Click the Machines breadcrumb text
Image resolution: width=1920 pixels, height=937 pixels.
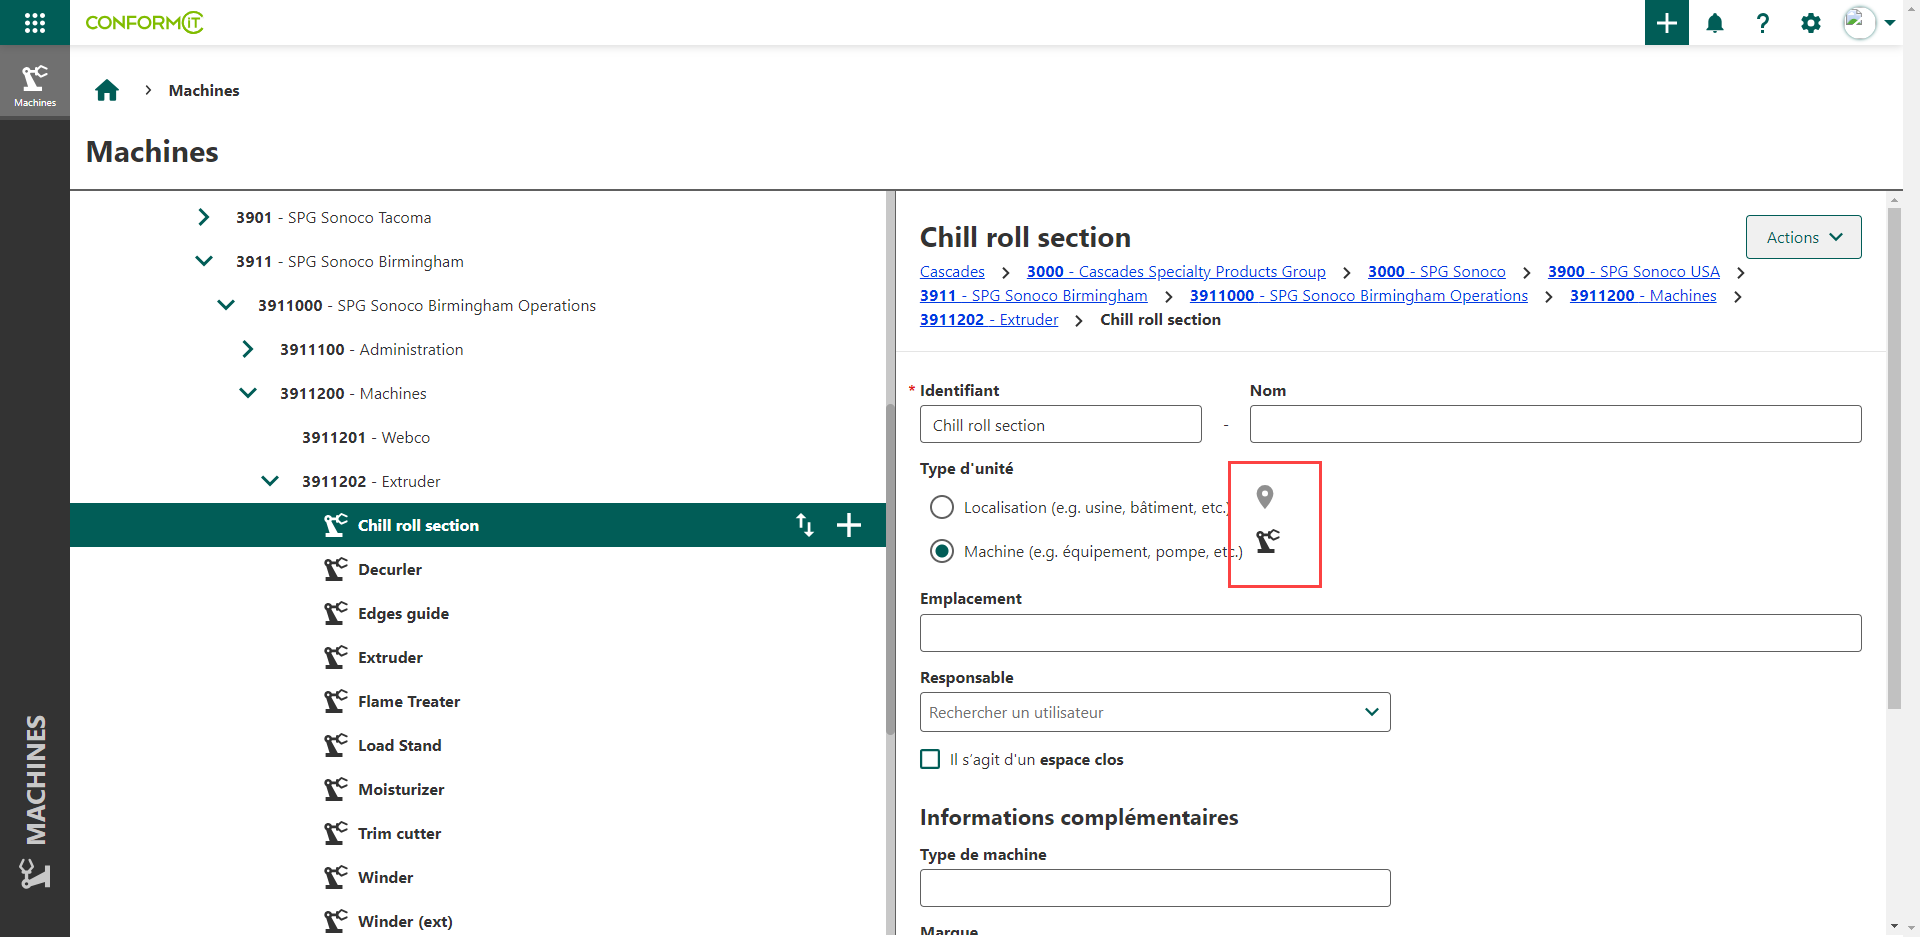pos(204,90)
